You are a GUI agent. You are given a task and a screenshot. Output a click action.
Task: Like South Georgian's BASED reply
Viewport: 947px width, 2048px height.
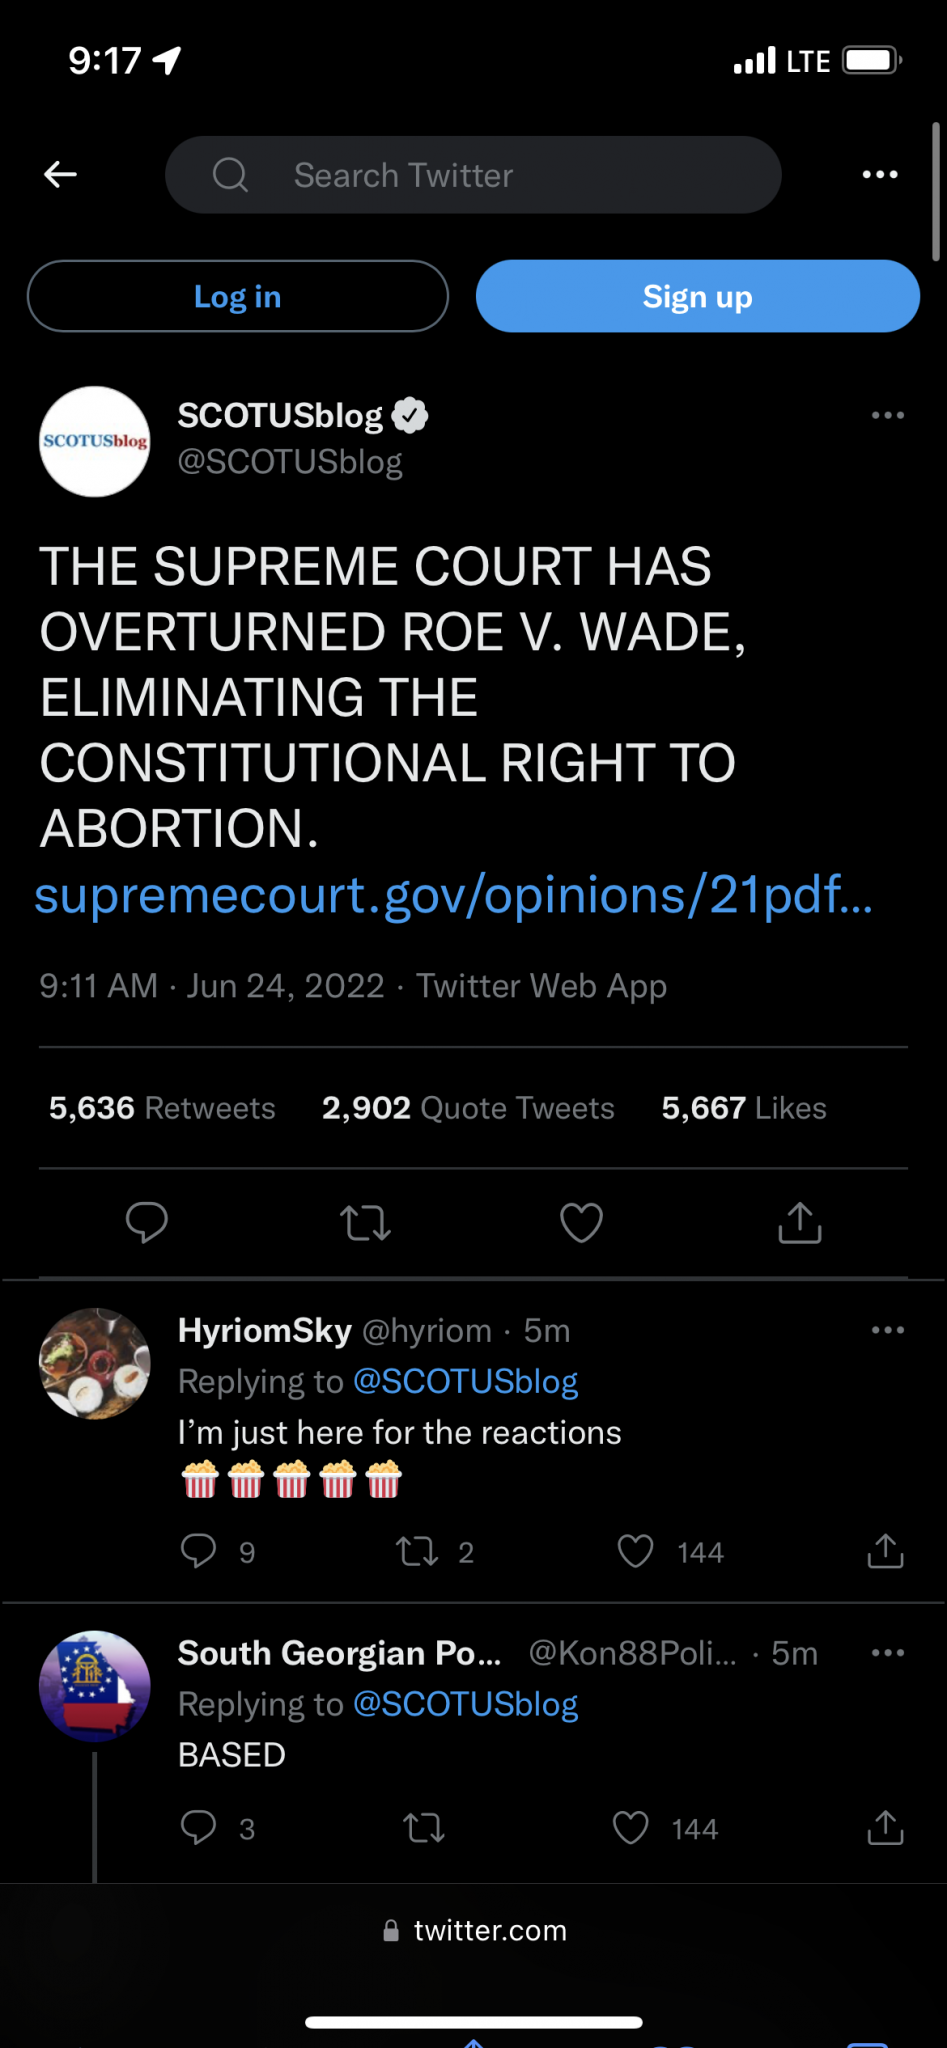click(x=631, y=1828)
